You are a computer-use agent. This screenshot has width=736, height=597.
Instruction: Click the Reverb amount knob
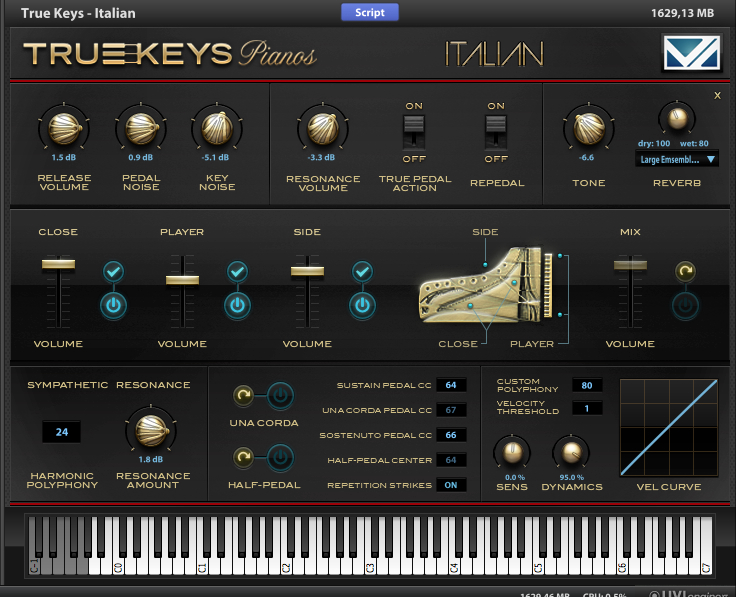coord(677,119)
